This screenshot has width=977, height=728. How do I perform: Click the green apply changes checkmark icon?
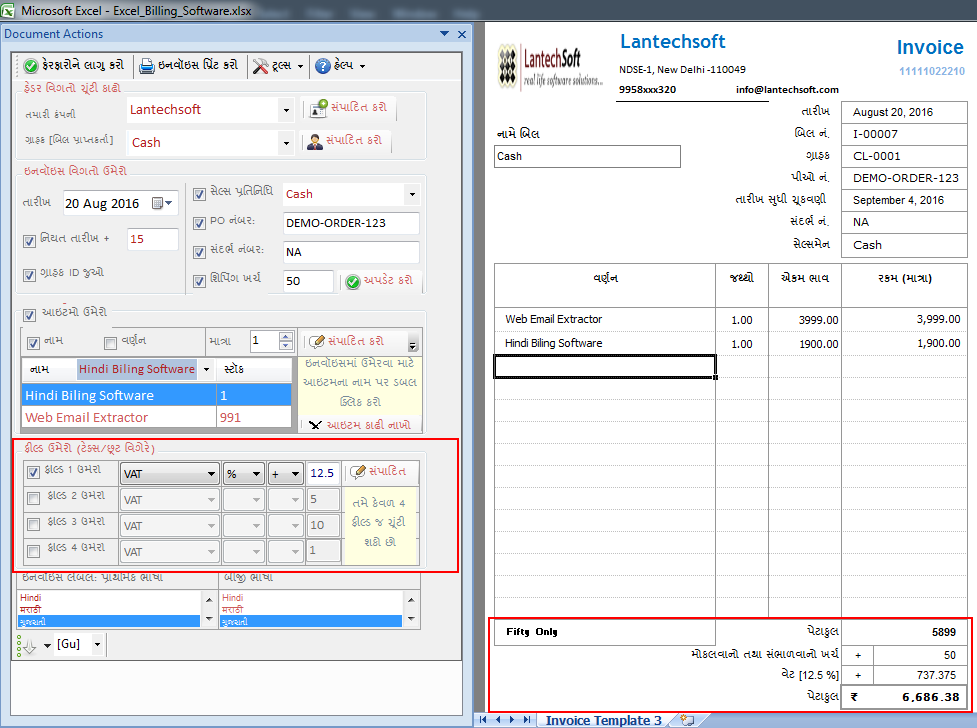[x=31, y=65]
